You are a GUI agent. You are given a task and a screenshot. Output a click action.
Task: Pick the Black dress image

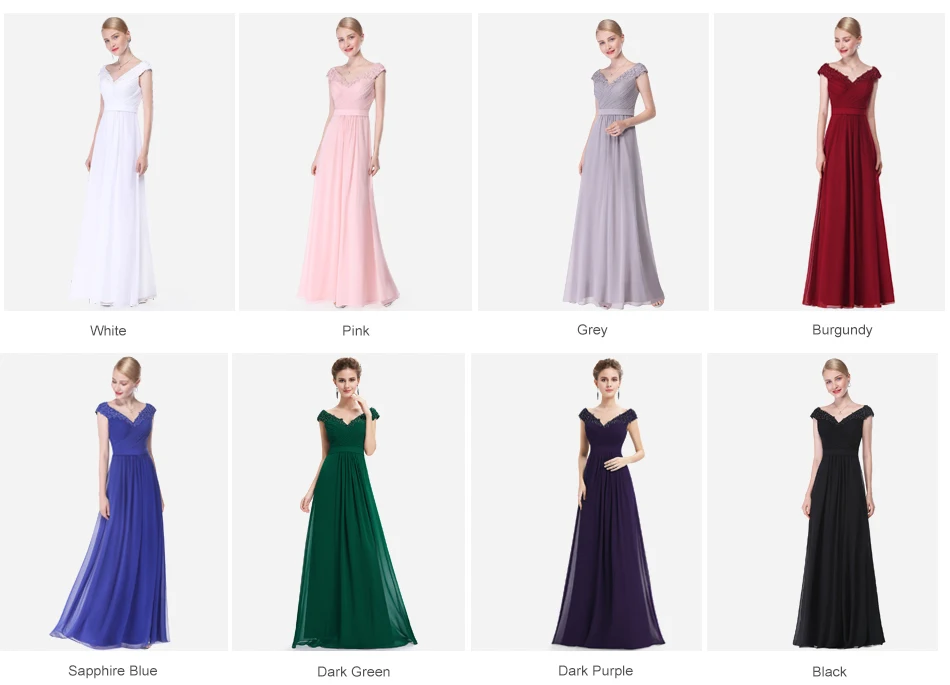[822, 502]
